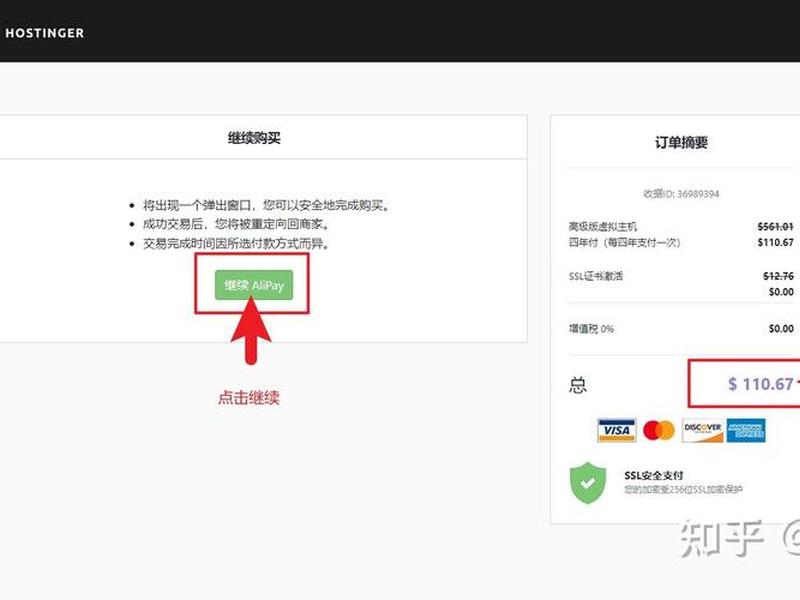800x600 pixels.
Task: Click the 256位SSL加密保护 description text
Action: (683, 489)
